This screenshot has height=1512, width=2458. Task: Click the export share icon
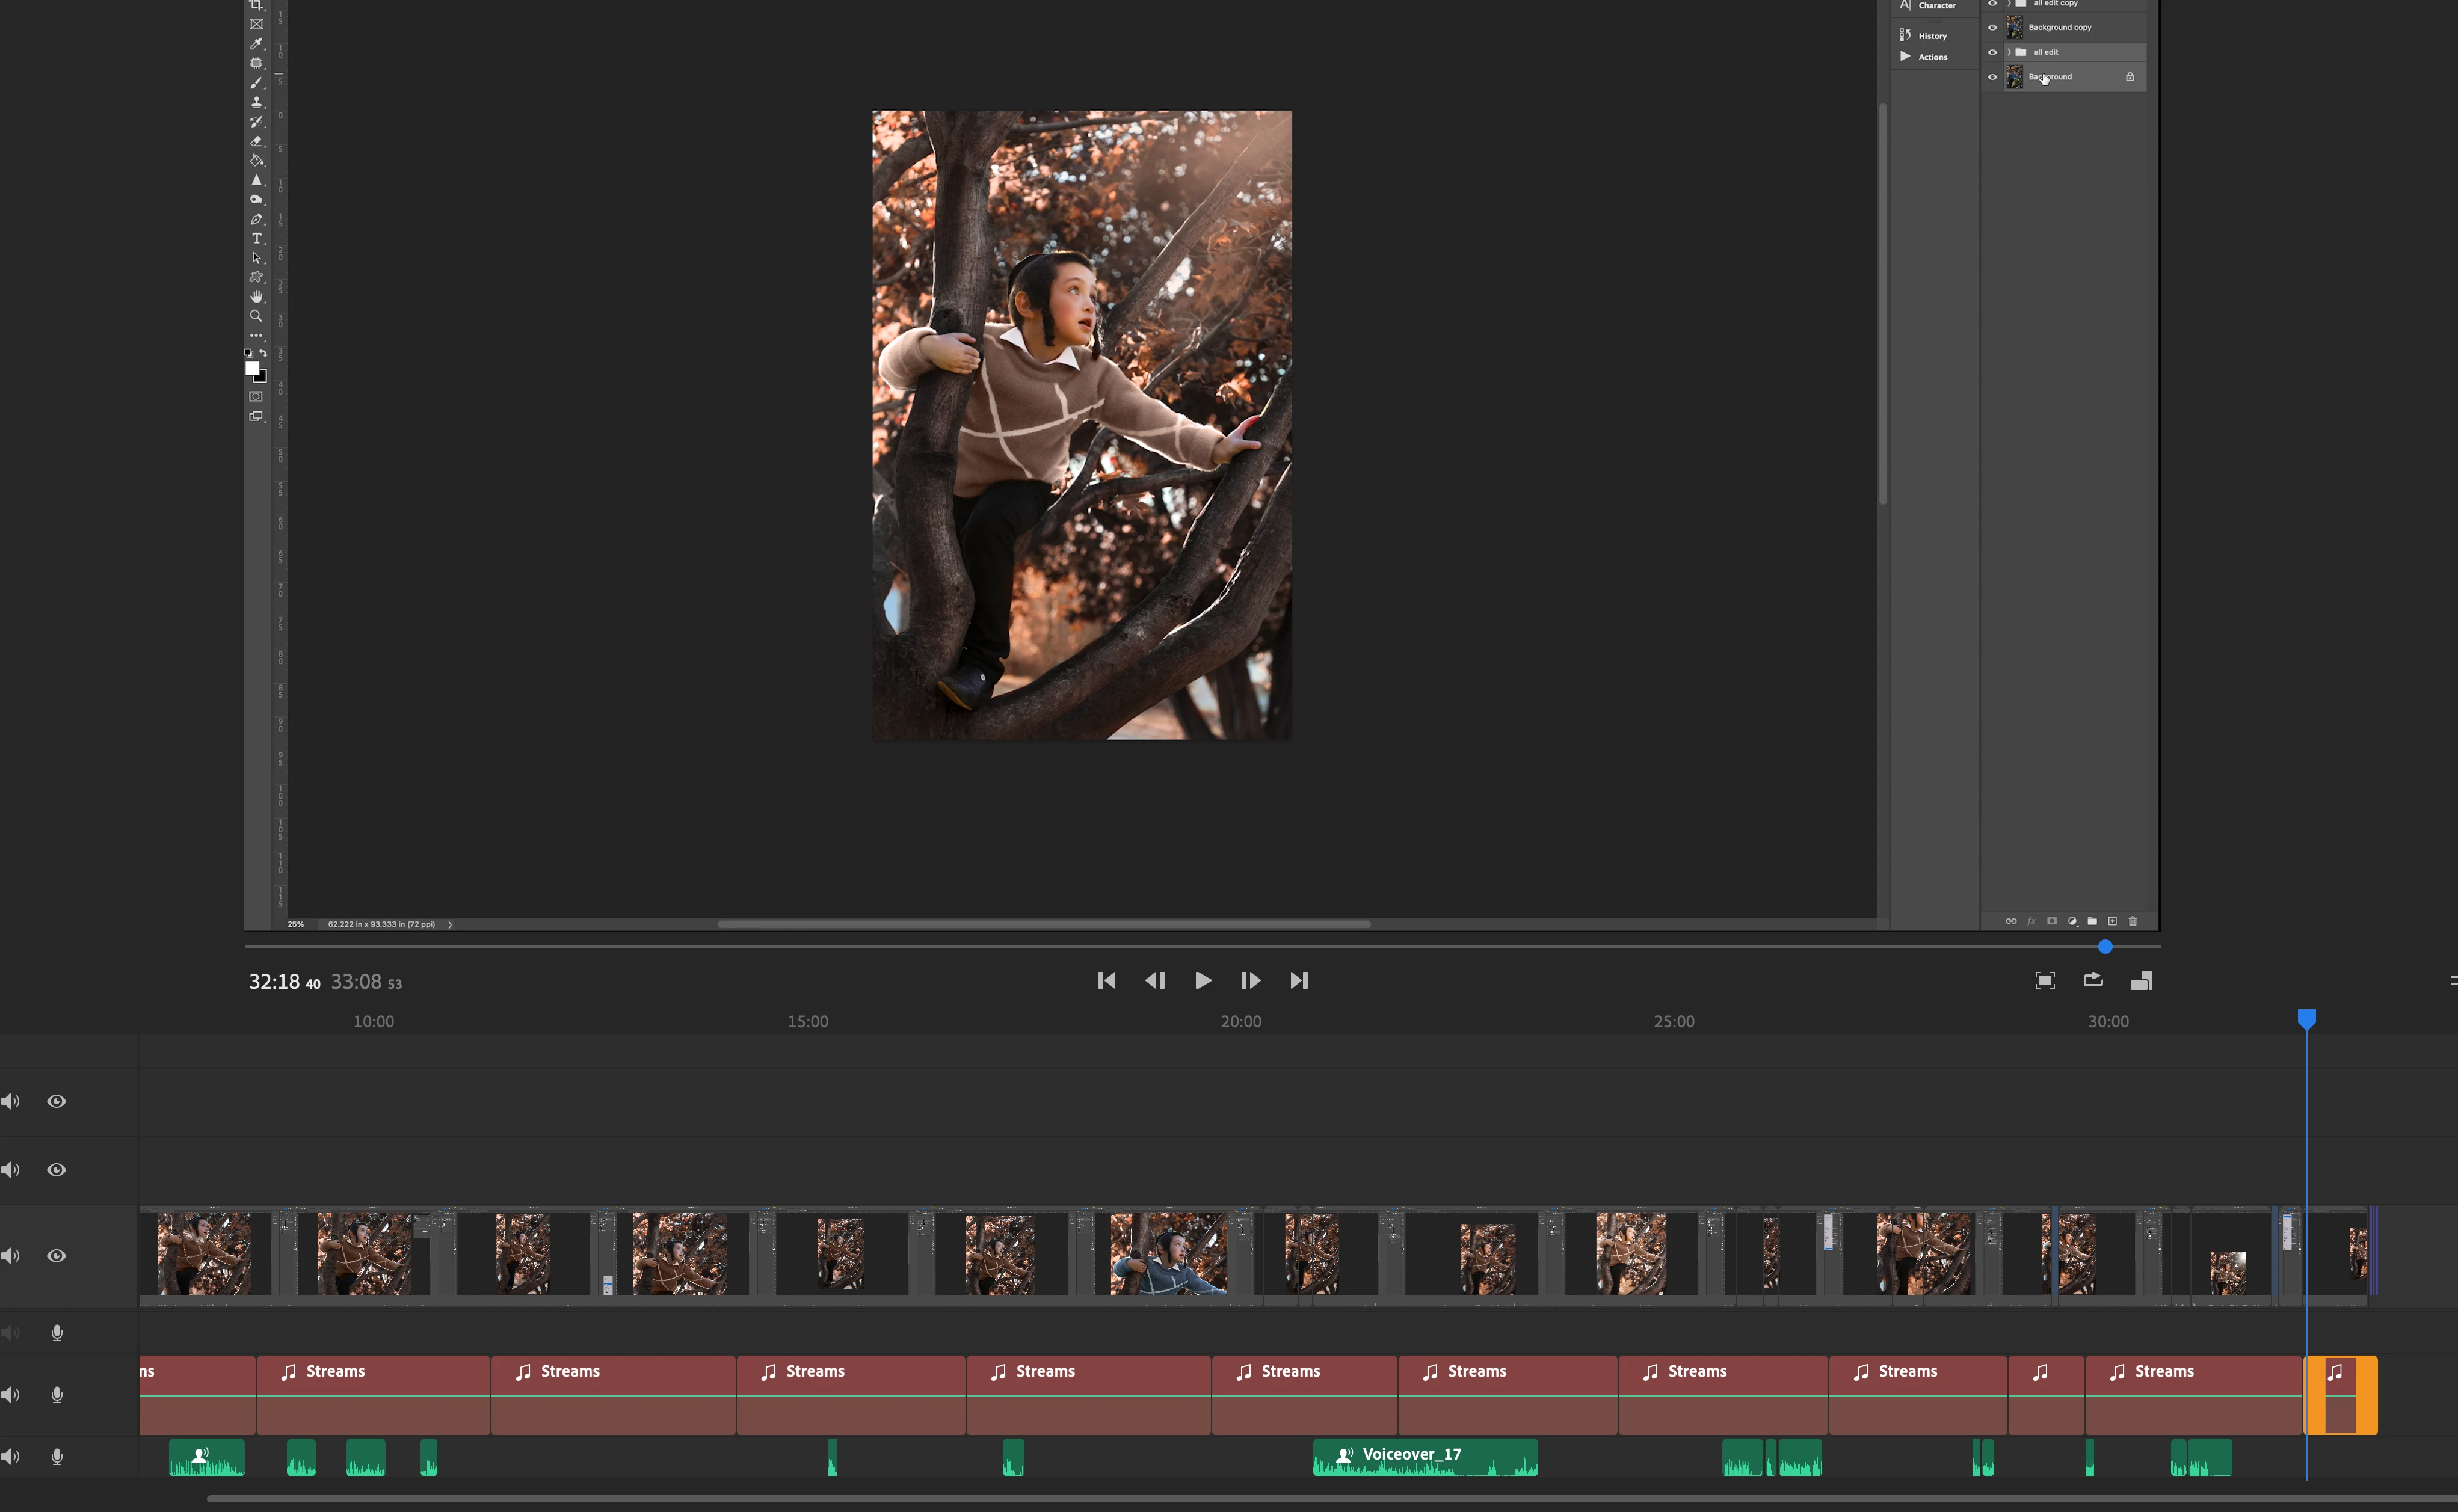pos(2093,980)
